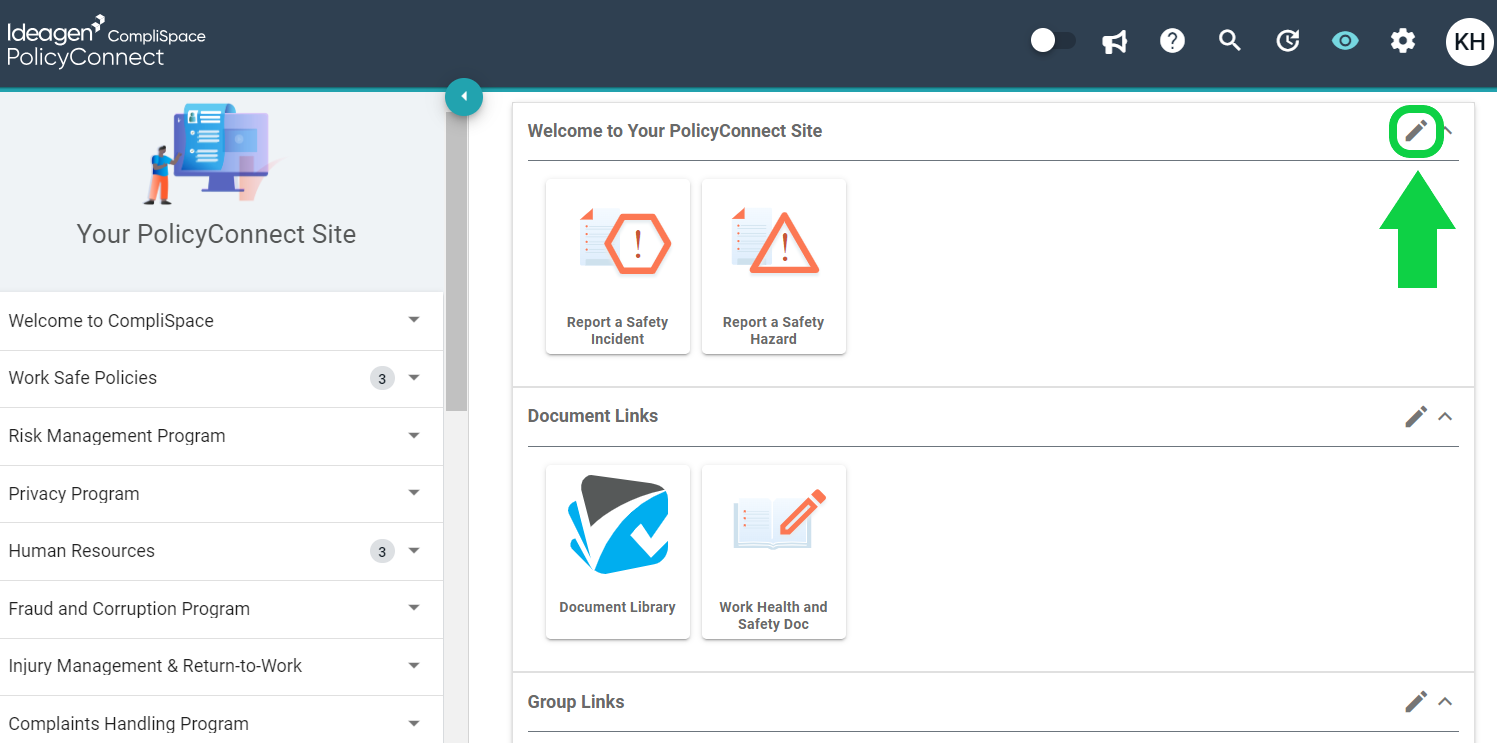Expand the Human Resources dropdown arrow
1497x743 pixels.
tap(414, 551)
